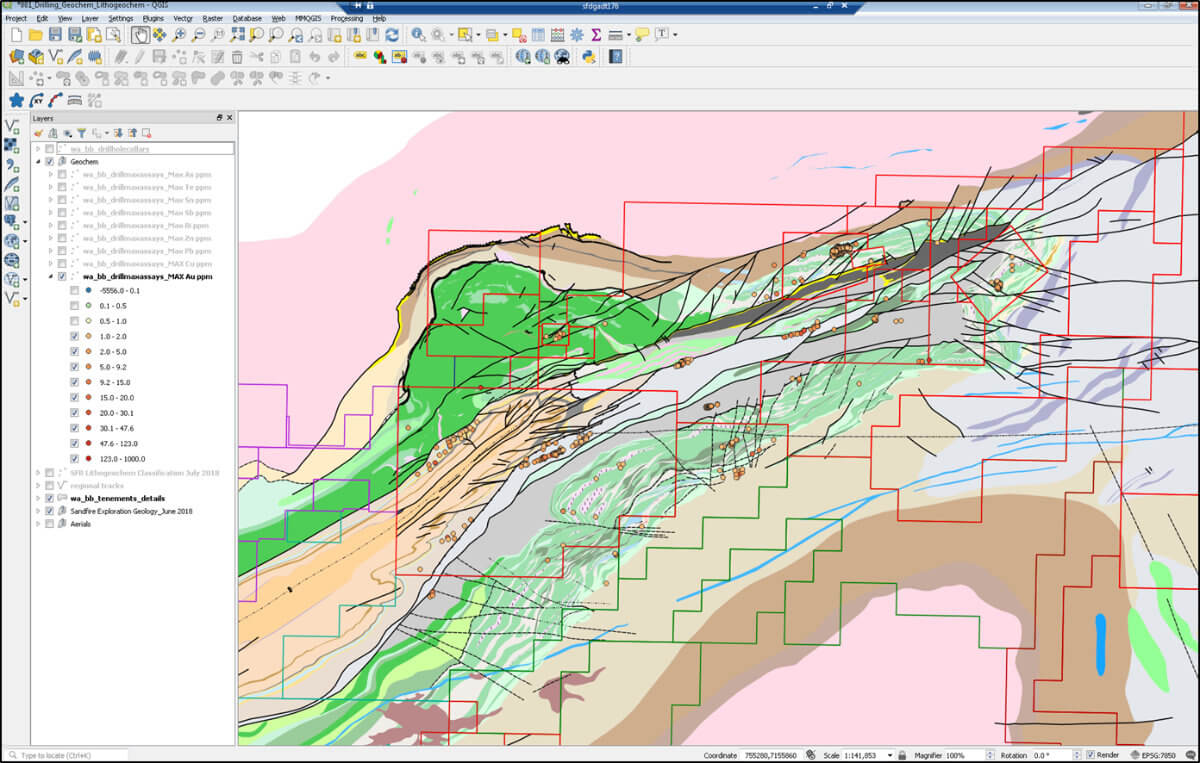Open the Raster menu
Screen dimensions: 1200x763
(x=211, y=17)
